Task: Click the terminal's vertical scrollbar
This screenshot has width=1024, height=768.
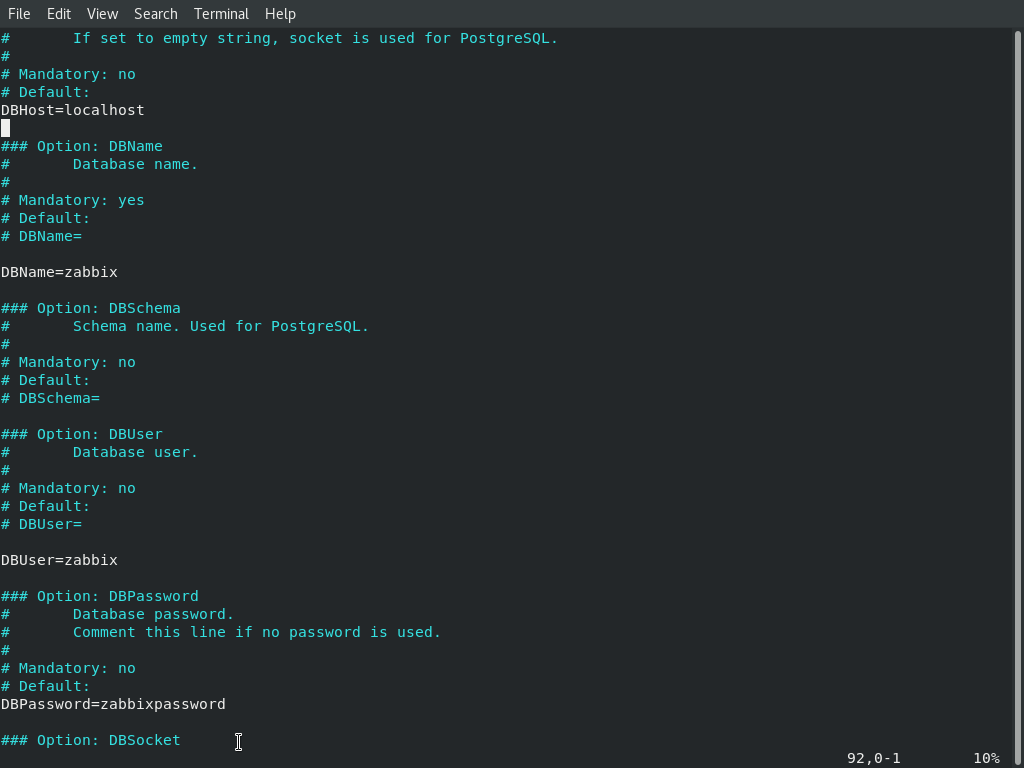Action: pos(1018,392)
